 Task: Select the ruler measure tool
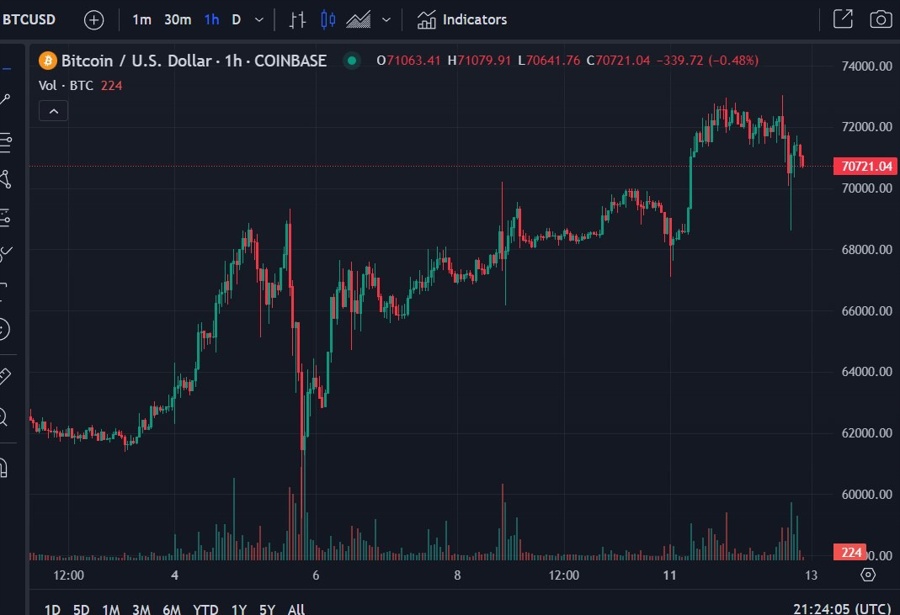click(x=4, y=376)
